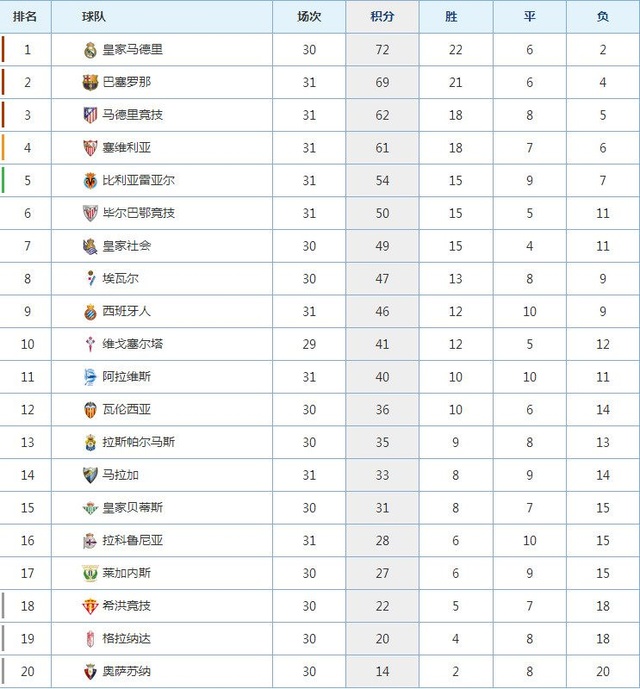Image resolution: width=640 pixels, height=689 pixels.
Task: Click the Atlético Madrid crest icon
Action: pyautogui.click(x=90, y=115)
